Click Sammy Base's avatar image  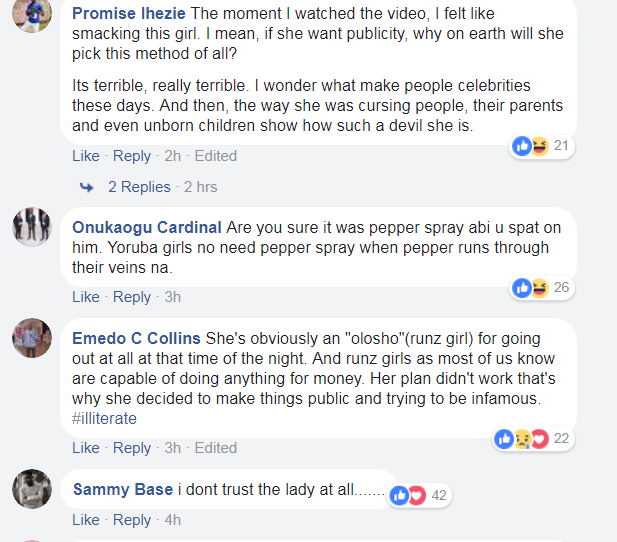click(x=31, y=489)
